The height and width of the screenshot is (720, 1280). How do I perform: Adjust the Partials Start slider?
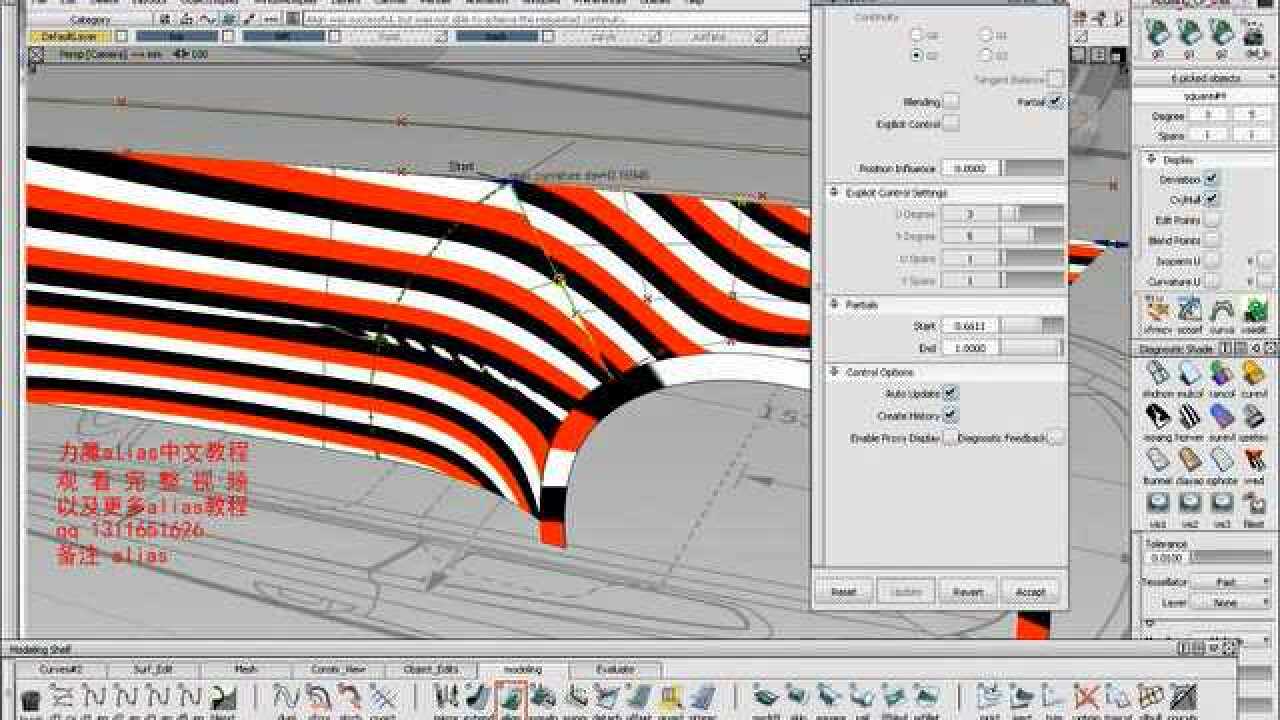pyautogui.click(x=1034, y=326)
